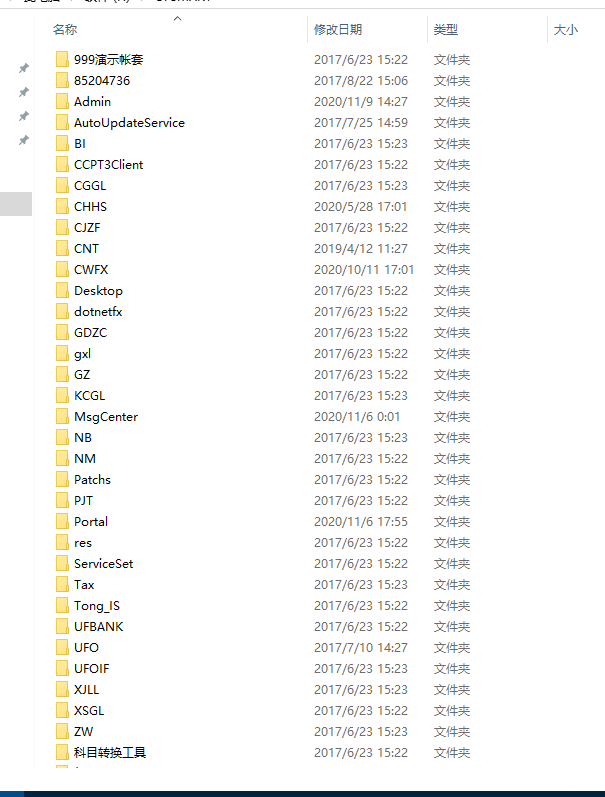Click the CWFX modified date 2020/10/11
The width and height of the screenshot is (605, 797).
coord(364,270)
